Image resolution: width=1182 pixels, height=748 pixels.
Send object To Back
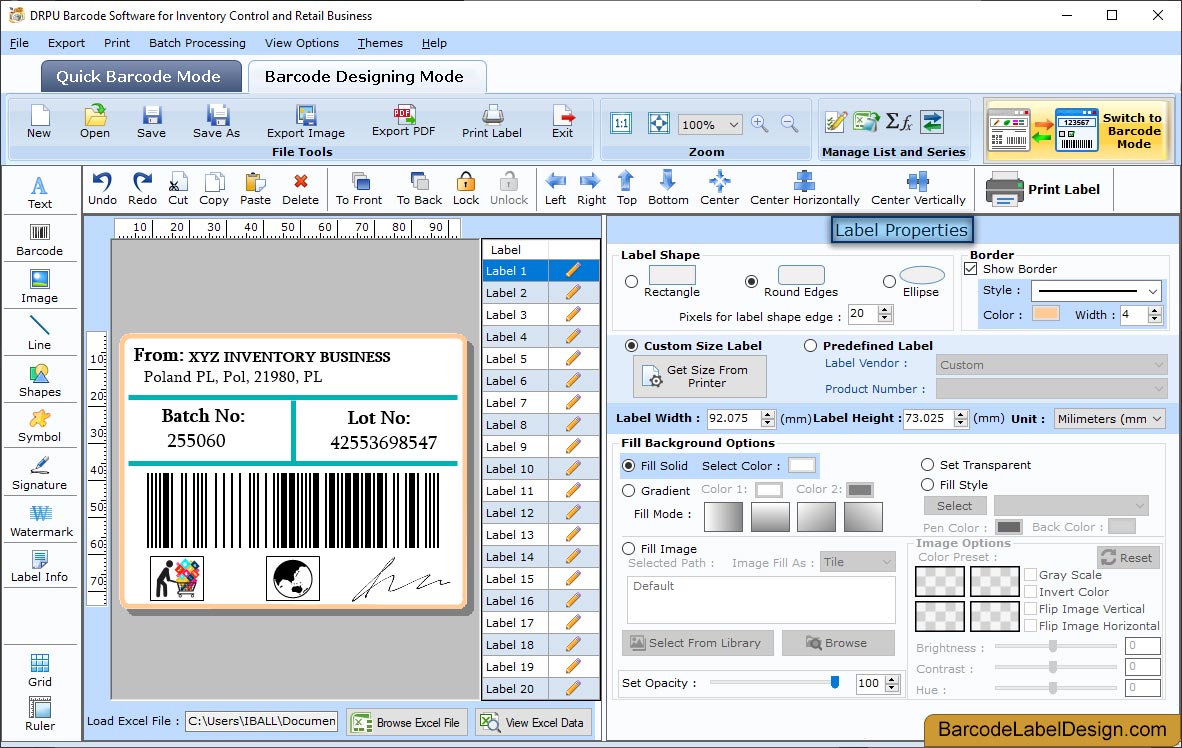coord(419,189)
